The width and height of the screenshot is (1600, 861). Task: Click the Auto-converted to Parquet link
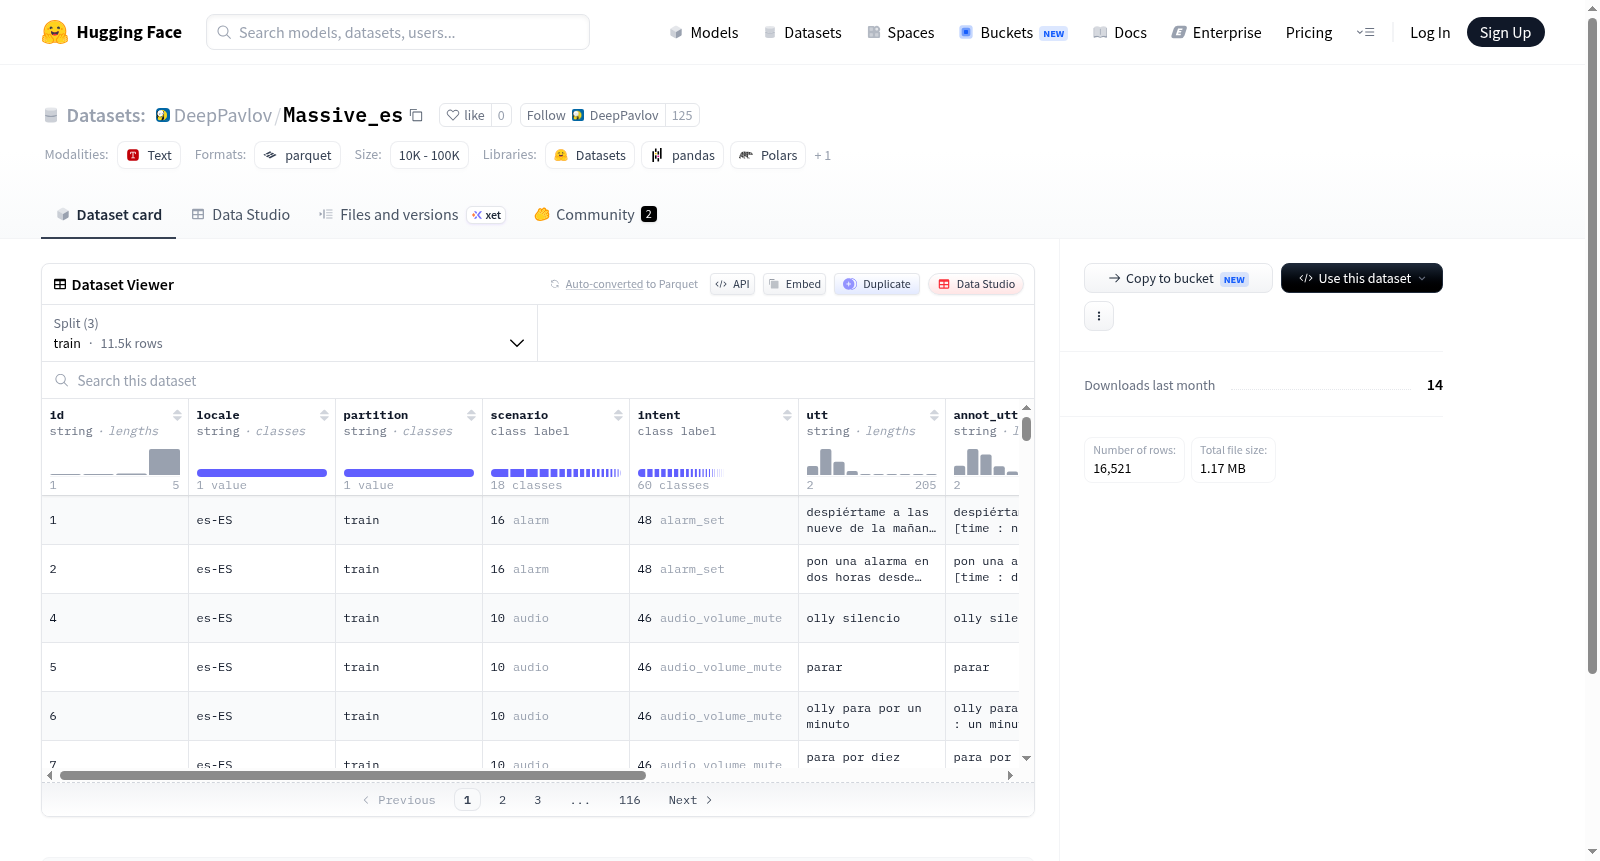point(604,284)
